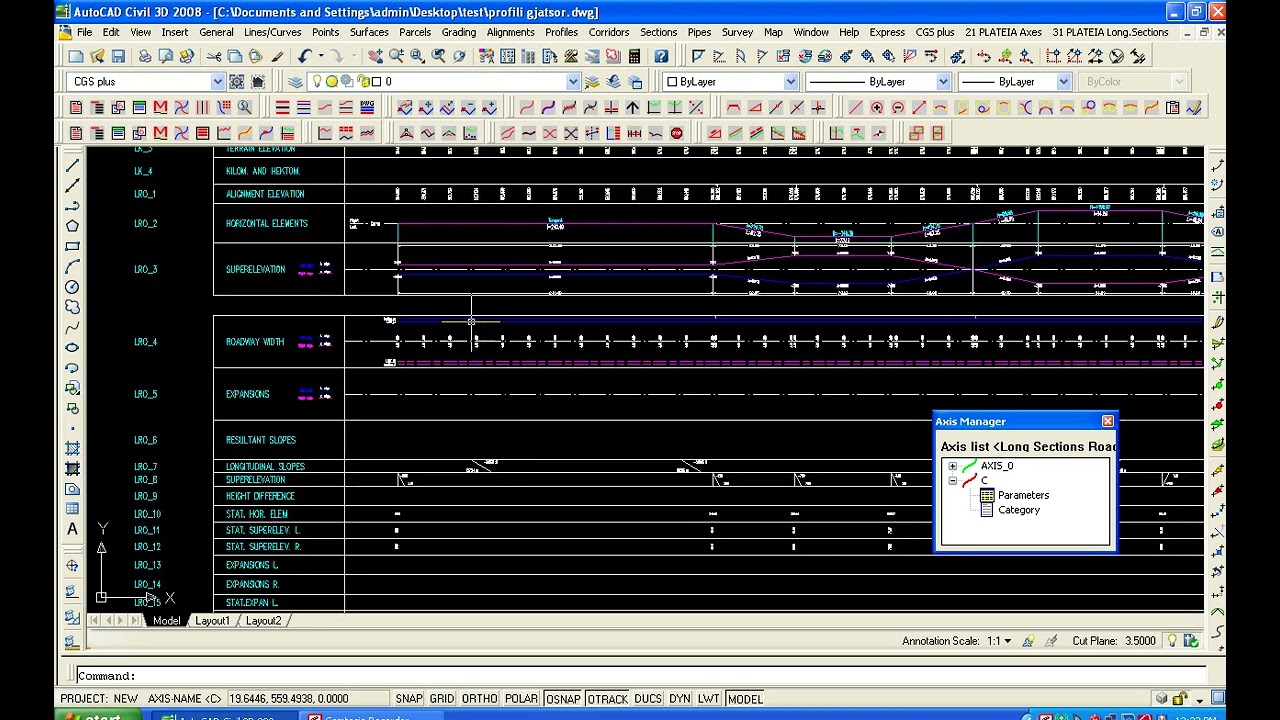Open the File menu
Screen dimensions: 1280x720
(85, 32)
